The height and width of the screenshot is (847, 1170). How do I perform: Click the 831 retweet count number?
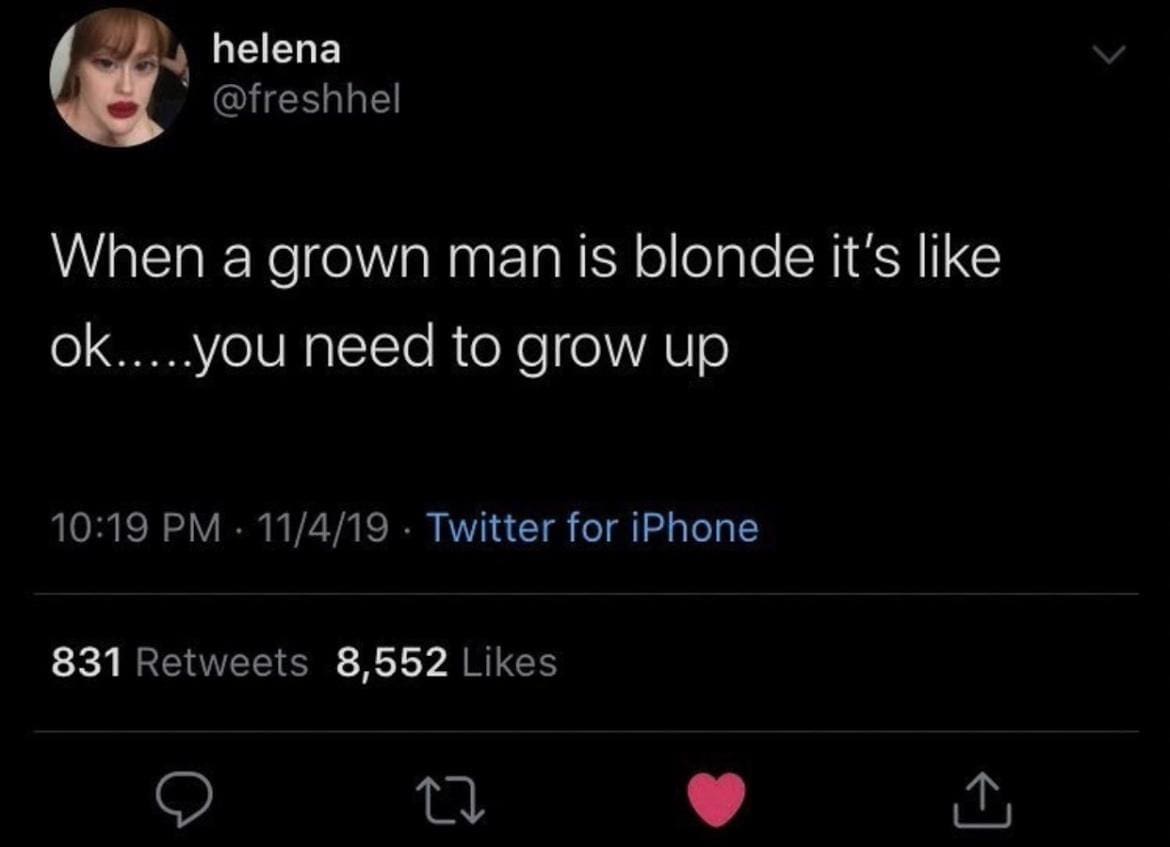[86, 662]
